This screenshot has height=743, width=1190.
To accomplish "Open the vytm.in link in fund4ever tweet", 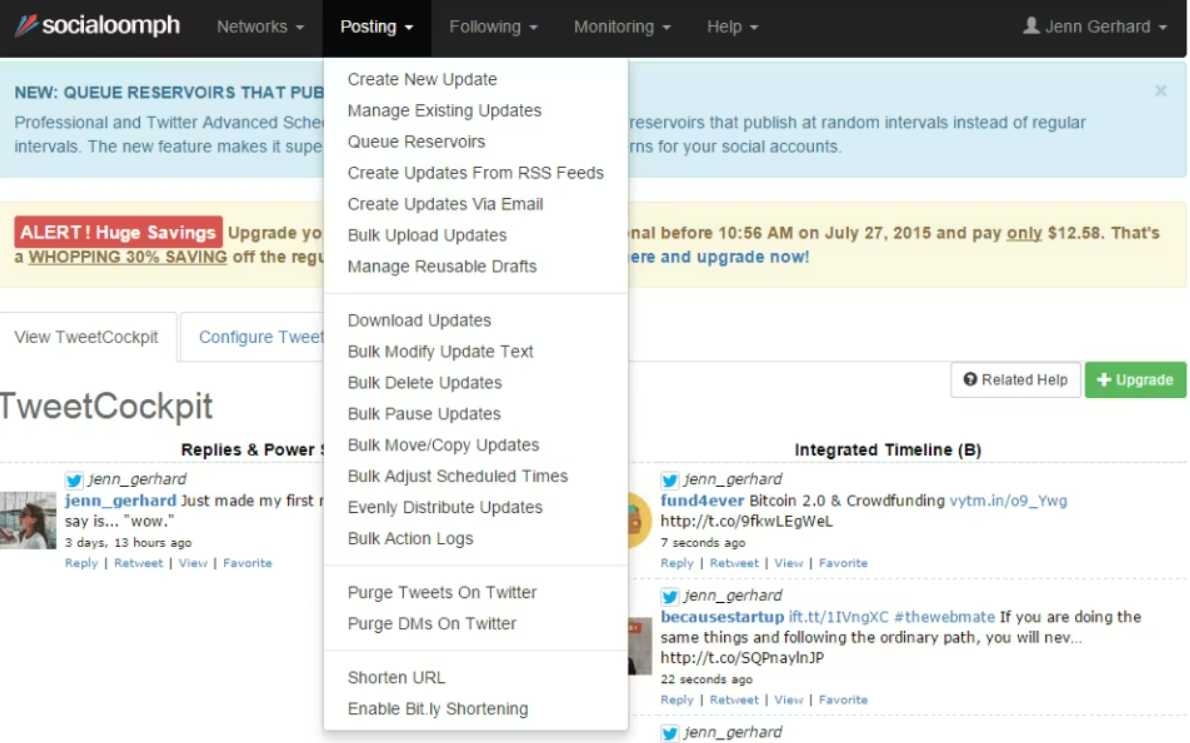I will coord(1008,500).
